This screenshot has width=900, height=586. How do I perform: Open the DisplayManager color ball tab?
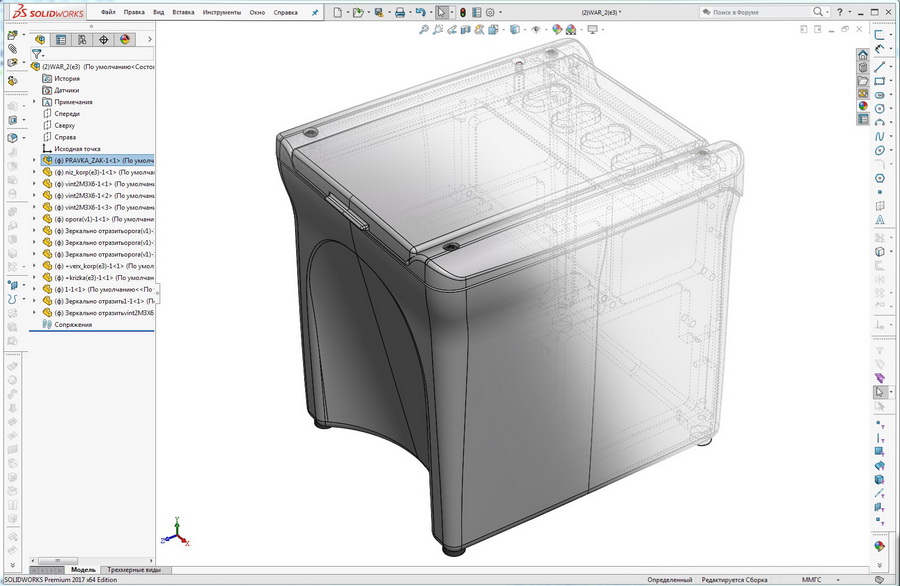125,39
